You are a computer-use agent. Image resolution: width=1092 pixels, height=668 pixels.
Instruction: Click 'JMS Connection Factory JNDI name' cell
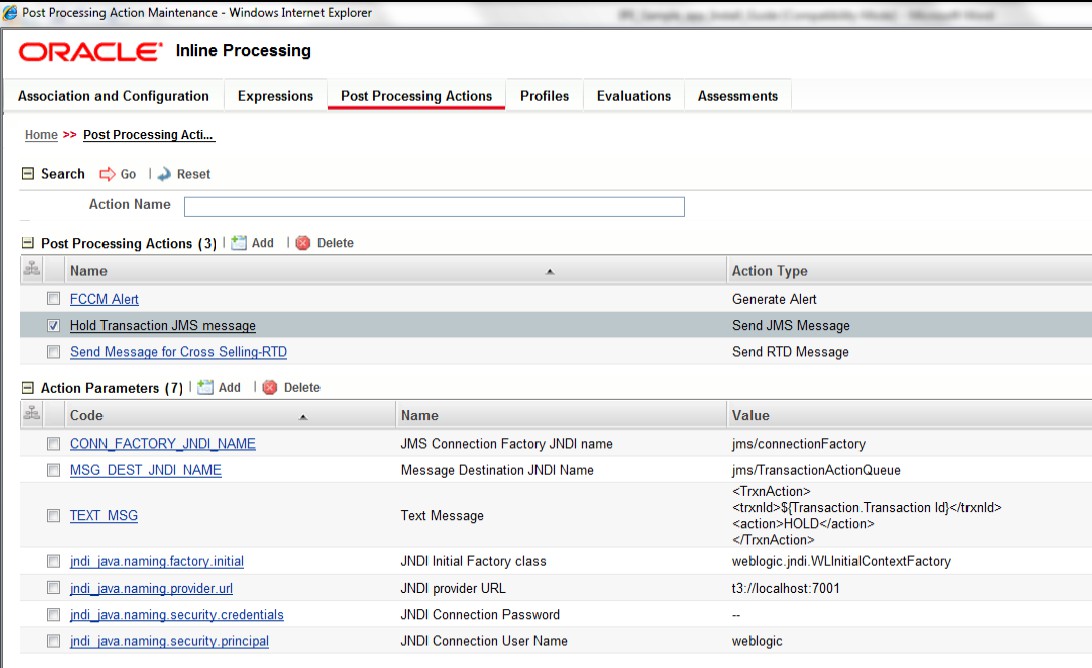[x=506, y=444]
